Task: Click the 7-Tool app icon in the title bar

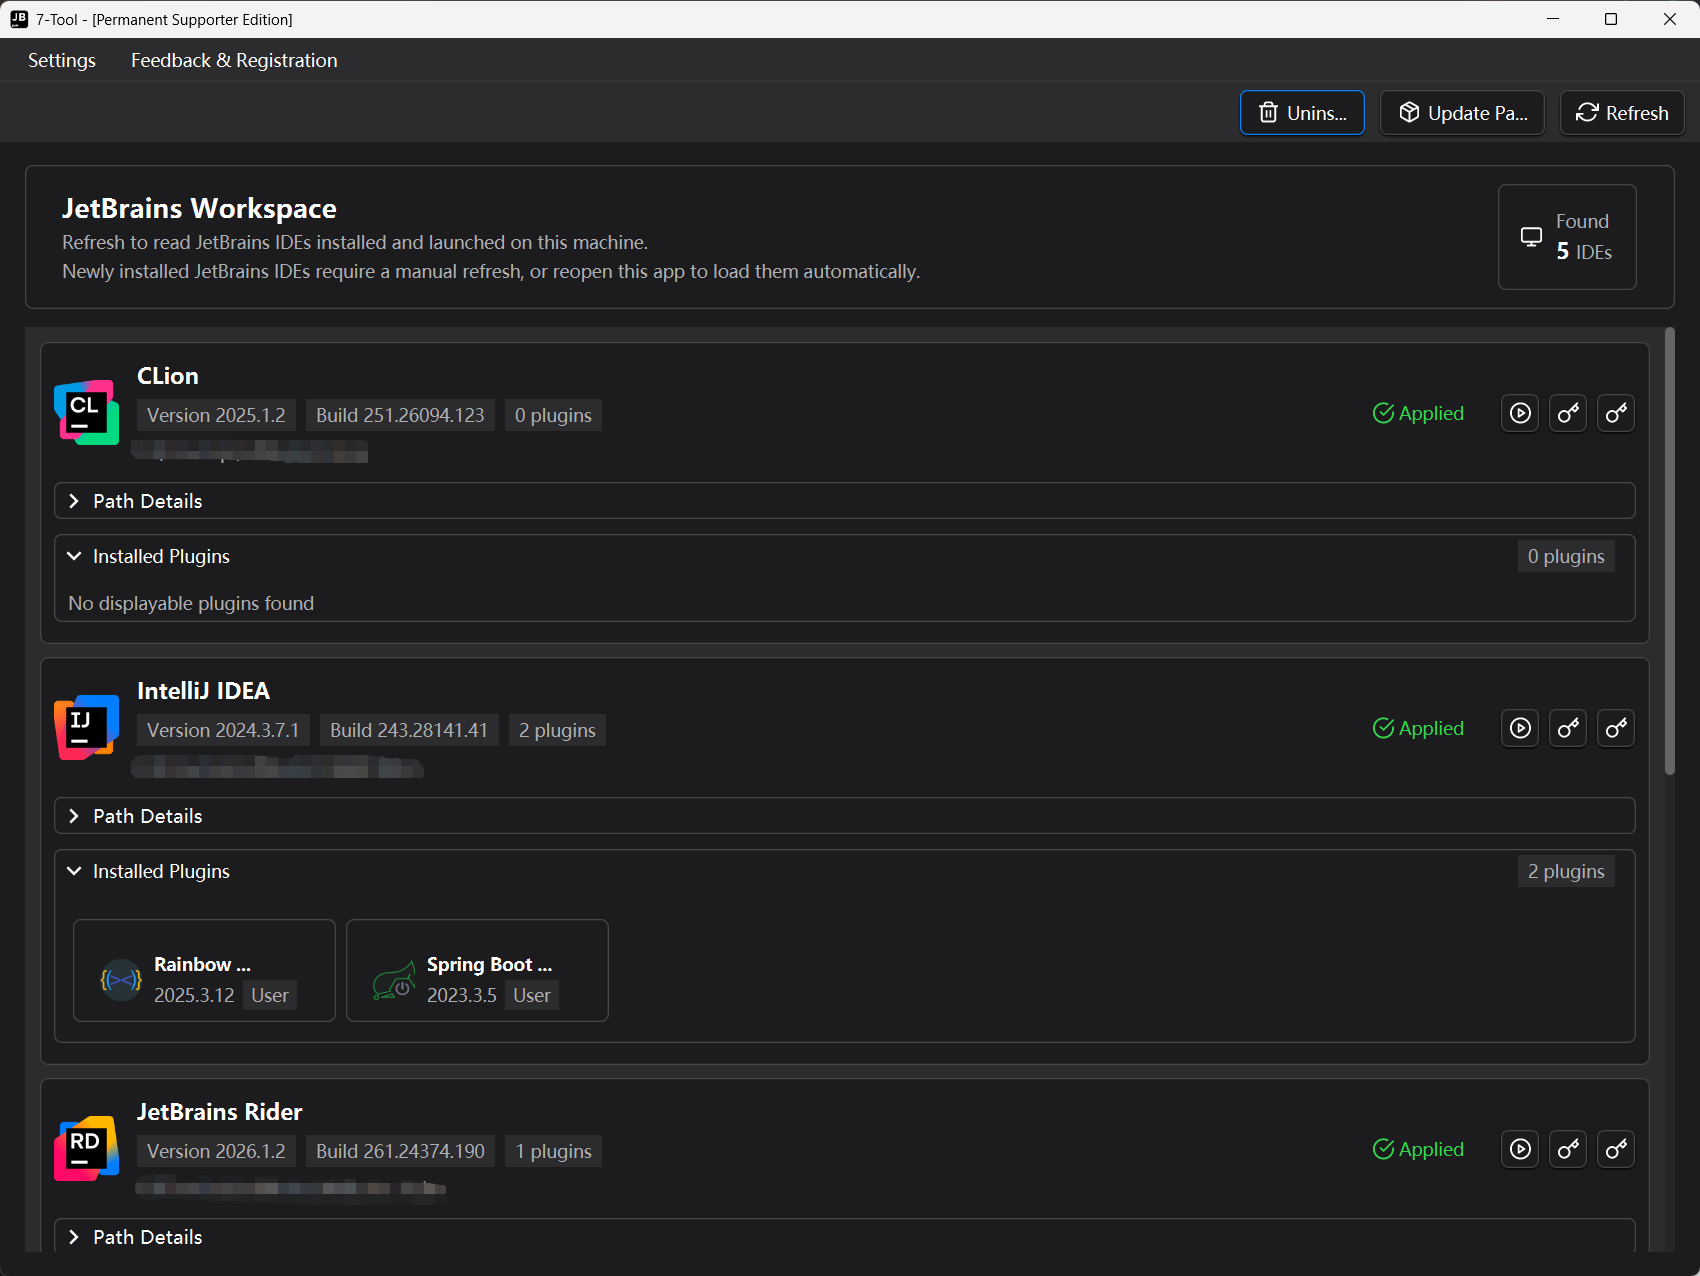Action: 19,19
